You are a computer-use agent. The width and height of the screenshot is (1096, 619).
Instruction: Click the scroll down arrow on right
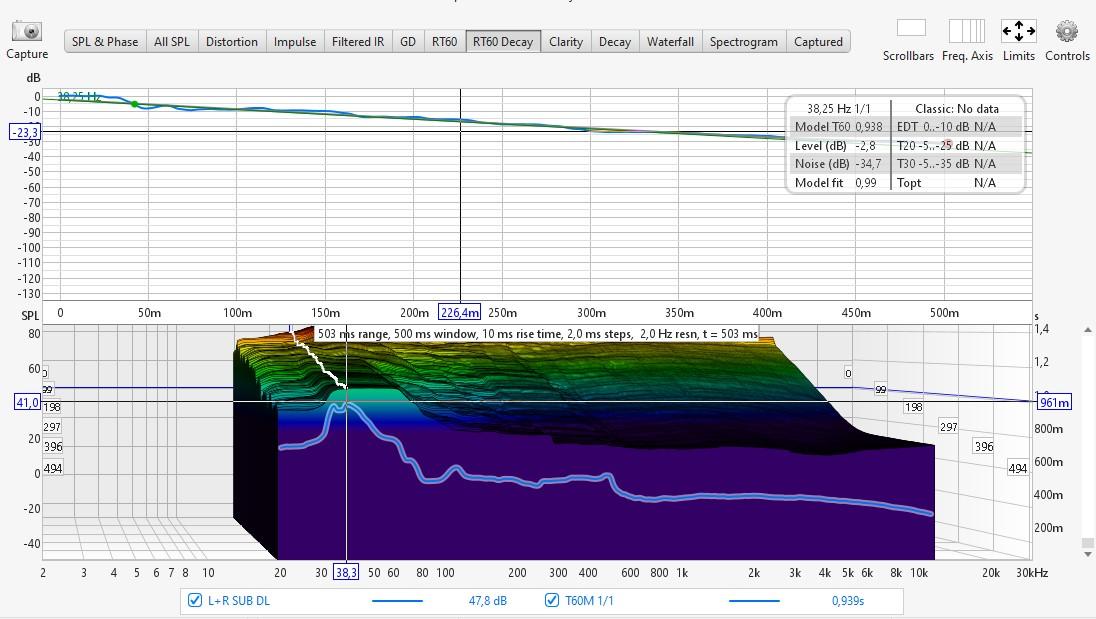pyautogui.click(x=1088, y=553)
